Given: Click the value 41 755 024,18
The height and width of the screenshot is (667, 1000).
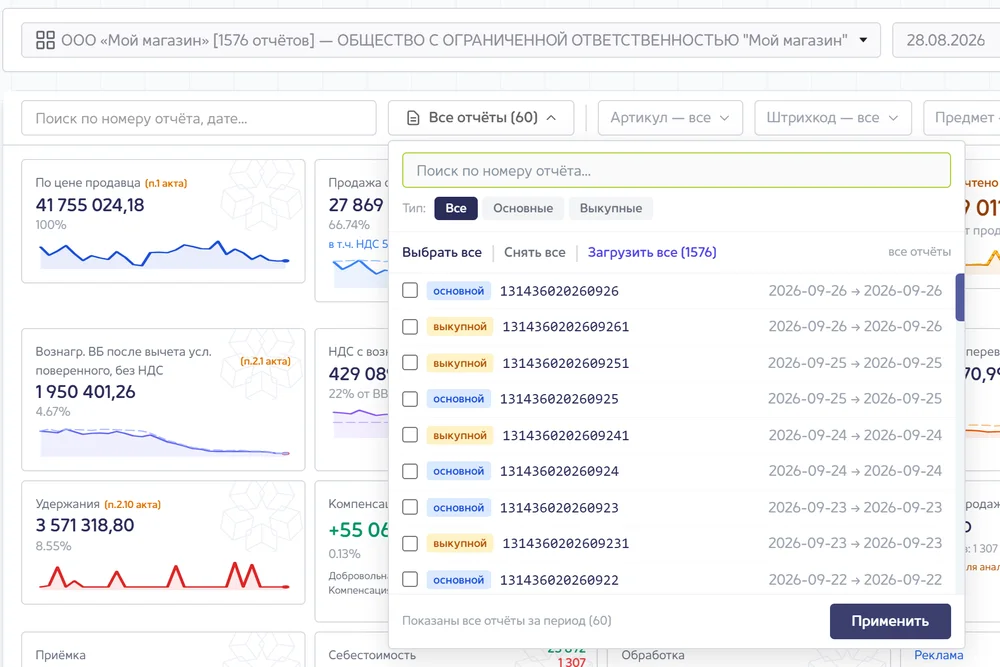Looking at the screenshot, I should coord(90,205).
